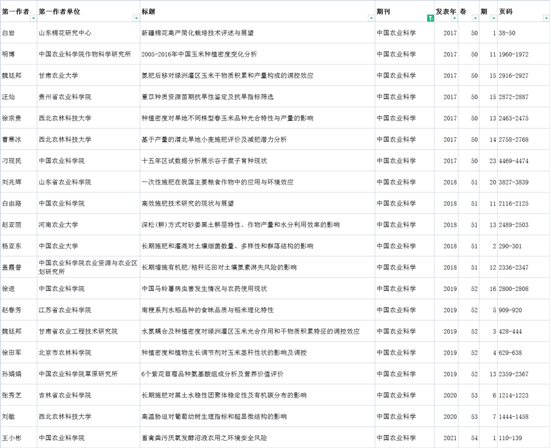The image size is (550, 448).
Task: Select the 第一作者 header cell
Action: (19, 12)
